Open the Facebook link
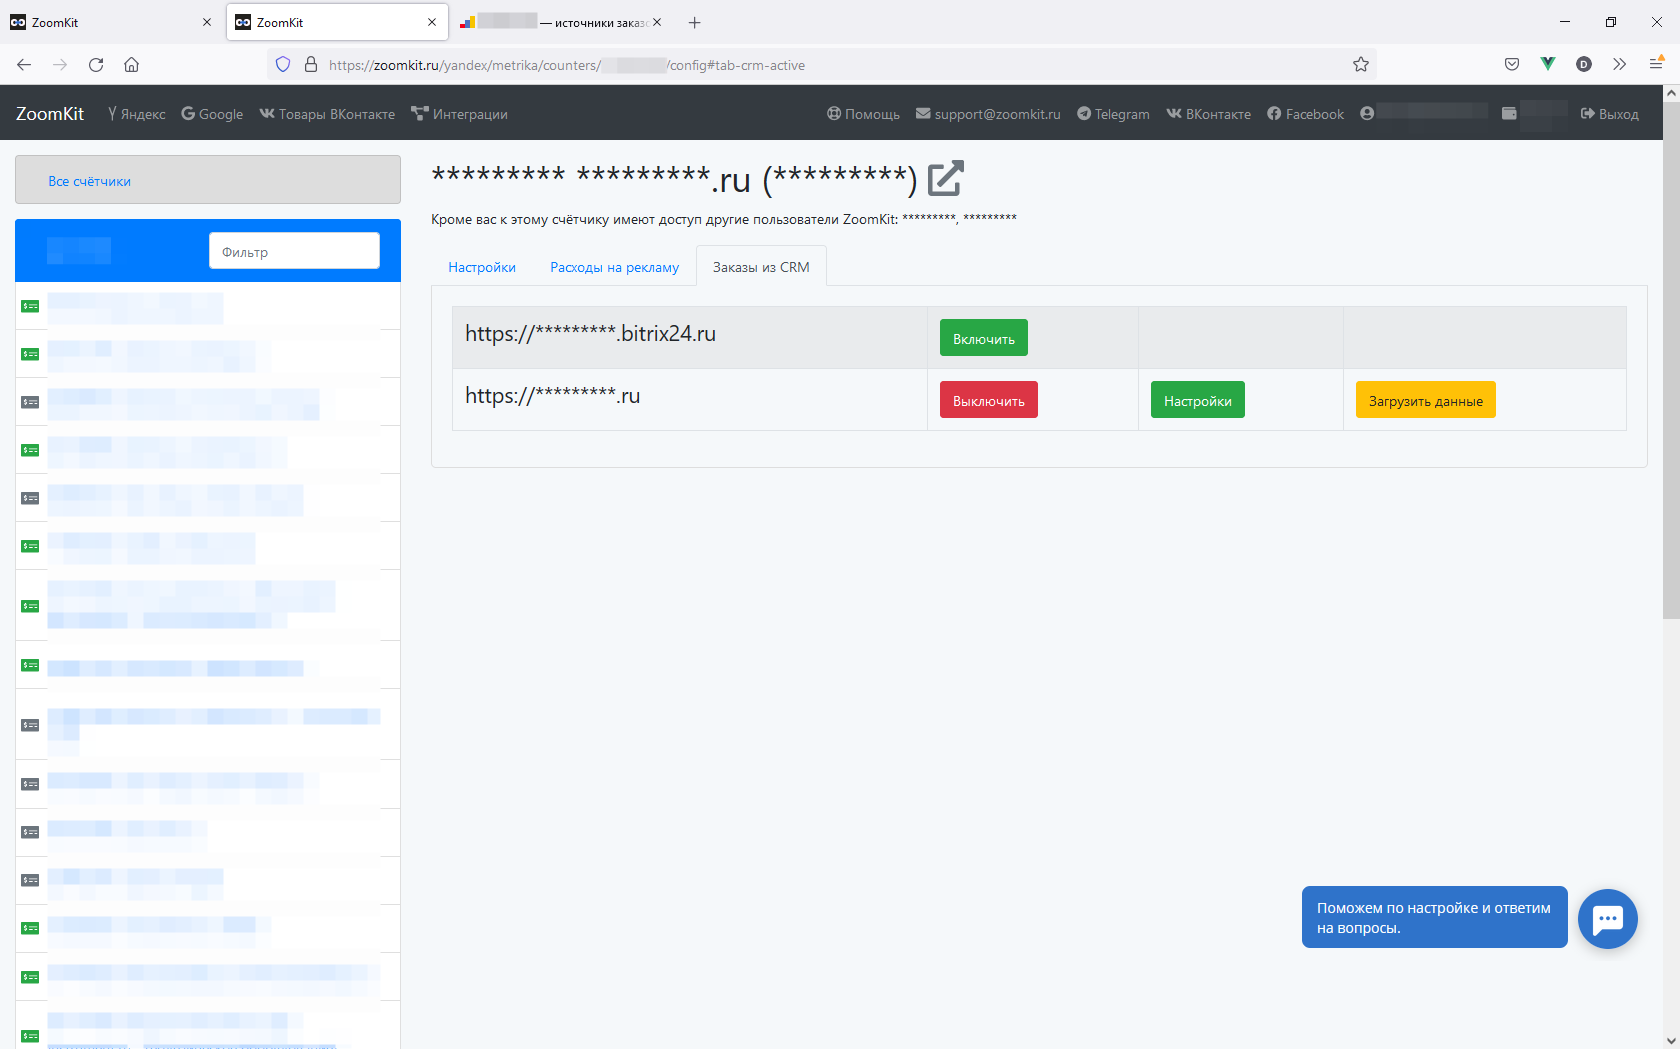This screenshot has width=1680, height=1050. (1306, 114)
